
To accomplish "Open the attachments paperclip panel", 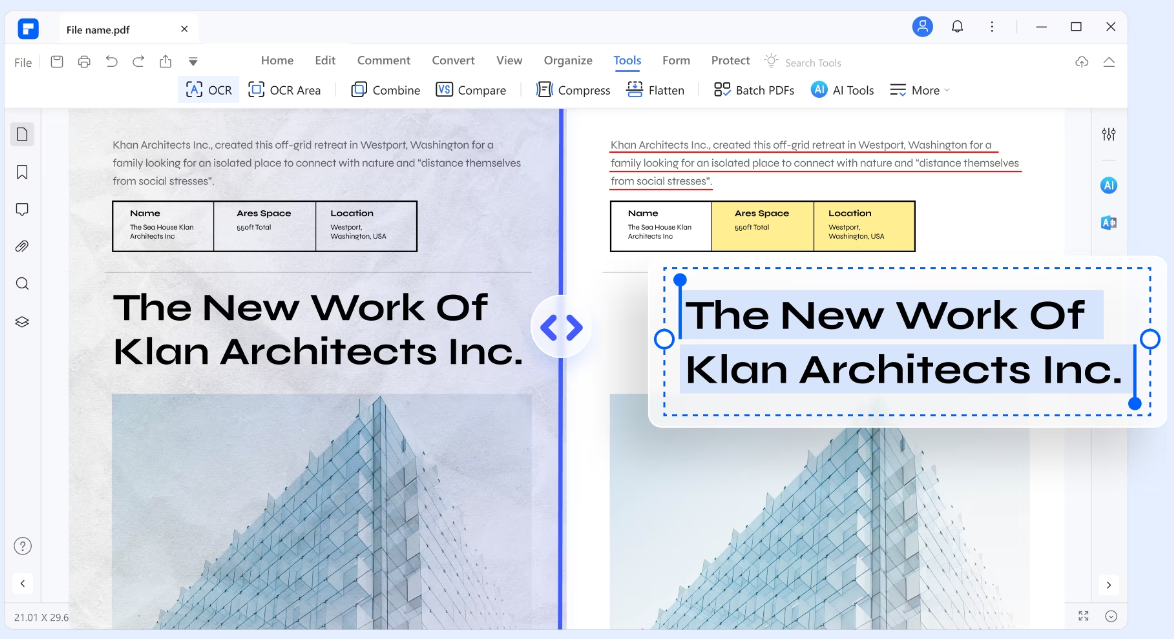I will (x=22, y=246).
